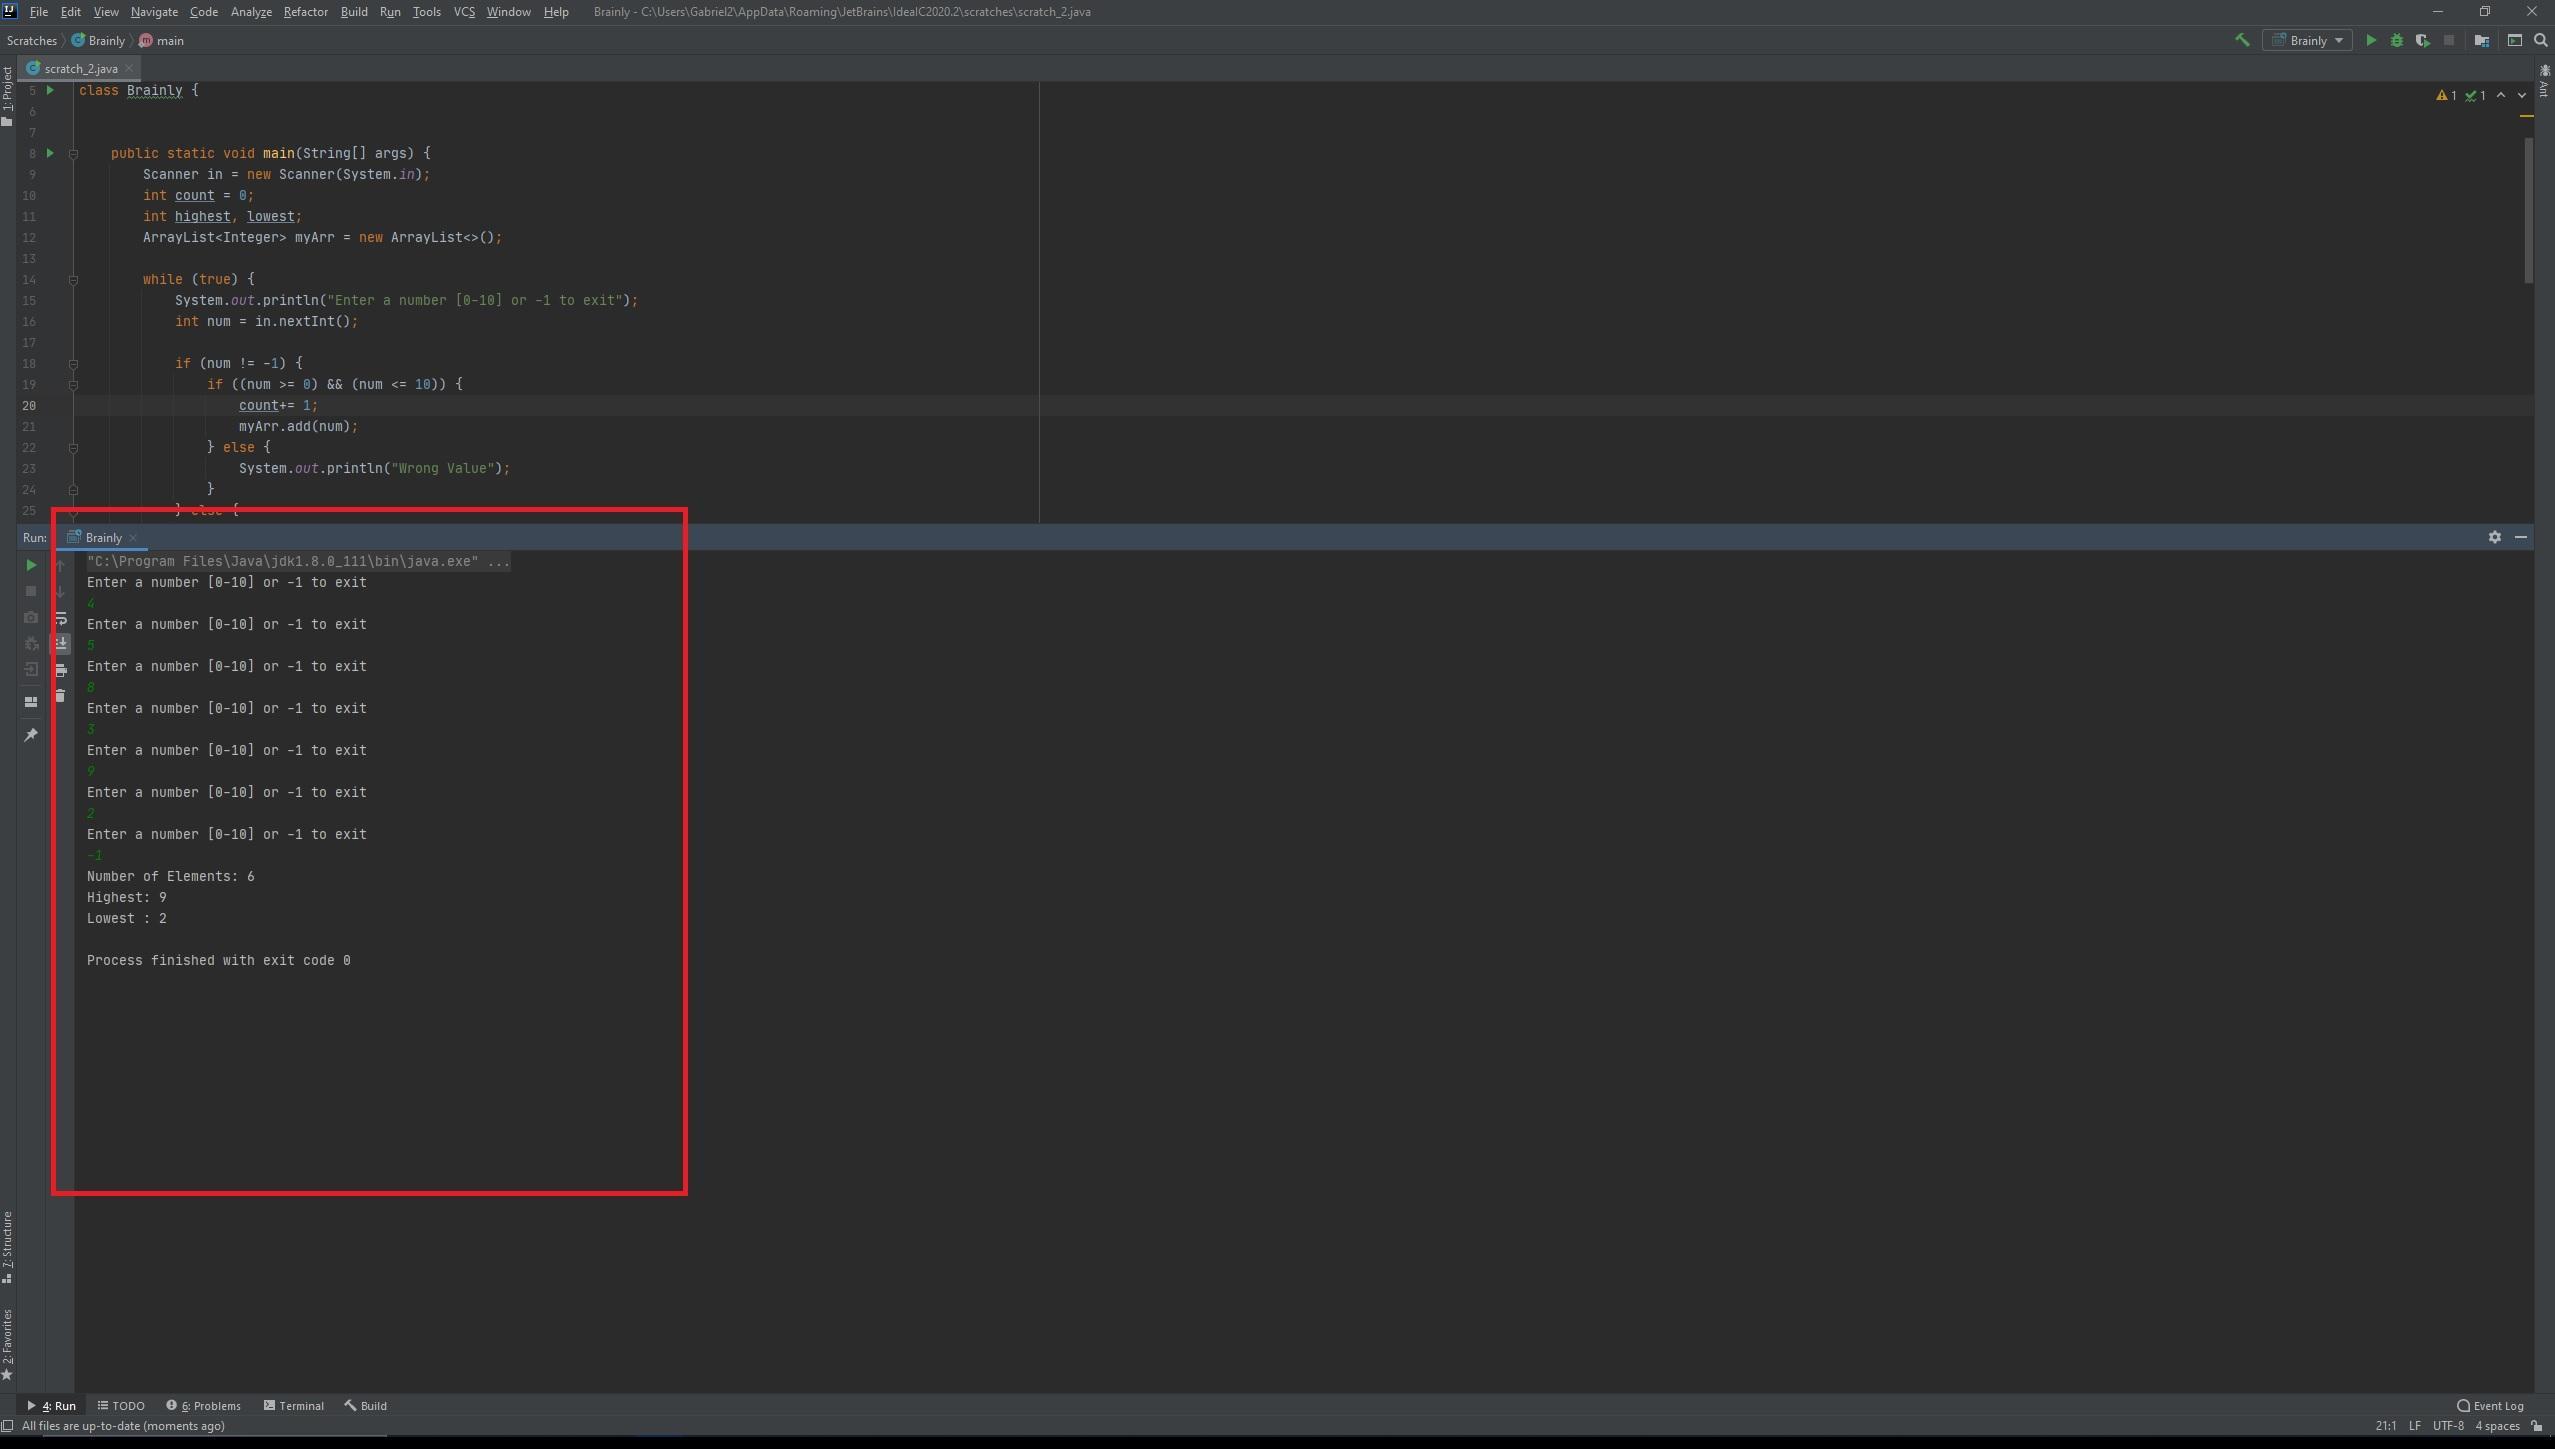2555x1449 pixels.
Task: Toggle scroll to end in console
Action: 60,643
